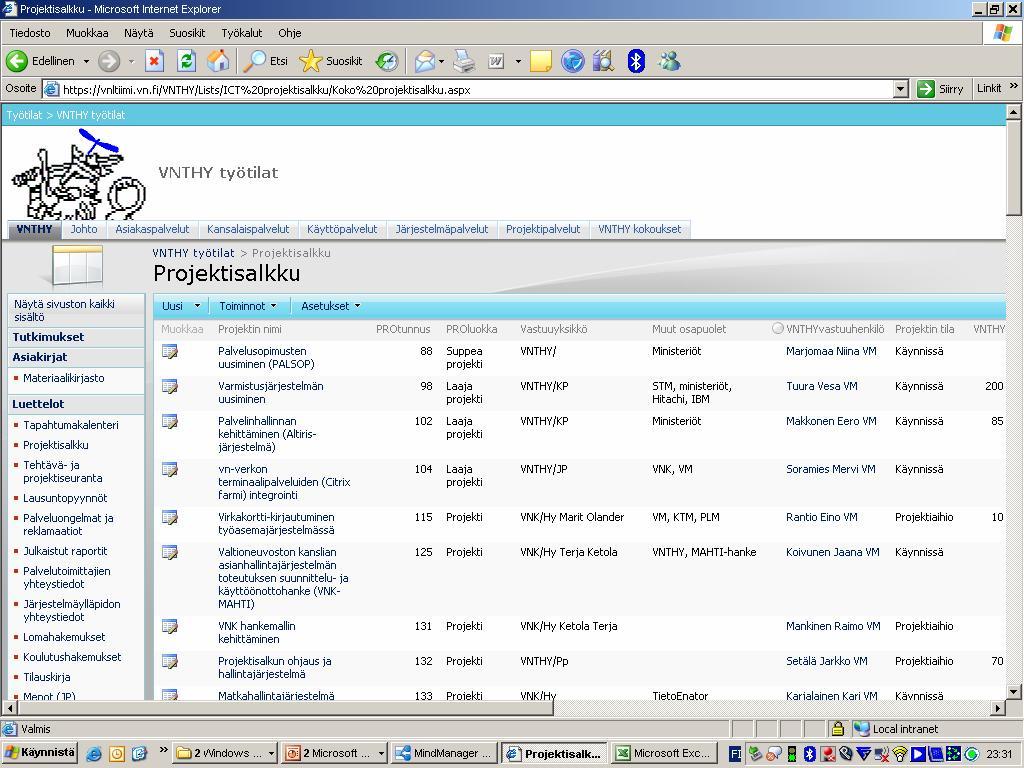Switch to VNTHY kokoukset tab

tap(640, 229)
